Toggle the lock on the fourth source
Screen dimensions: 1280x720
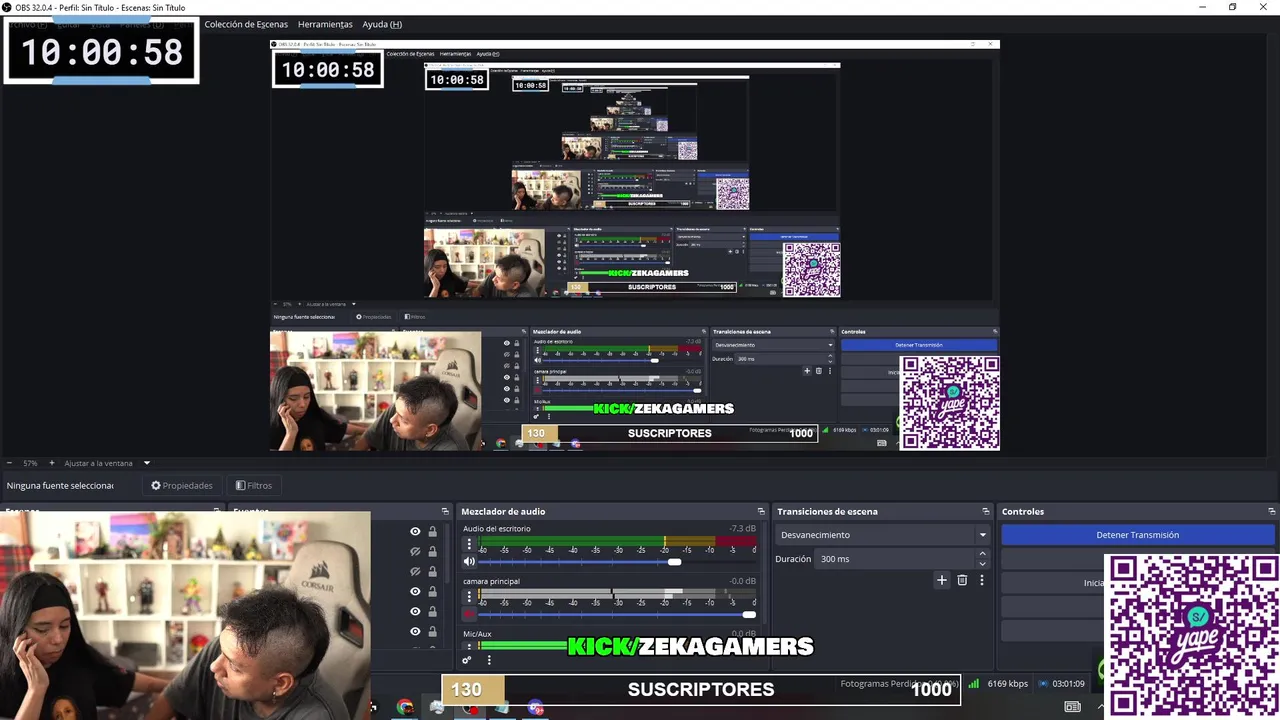[433, 592]
